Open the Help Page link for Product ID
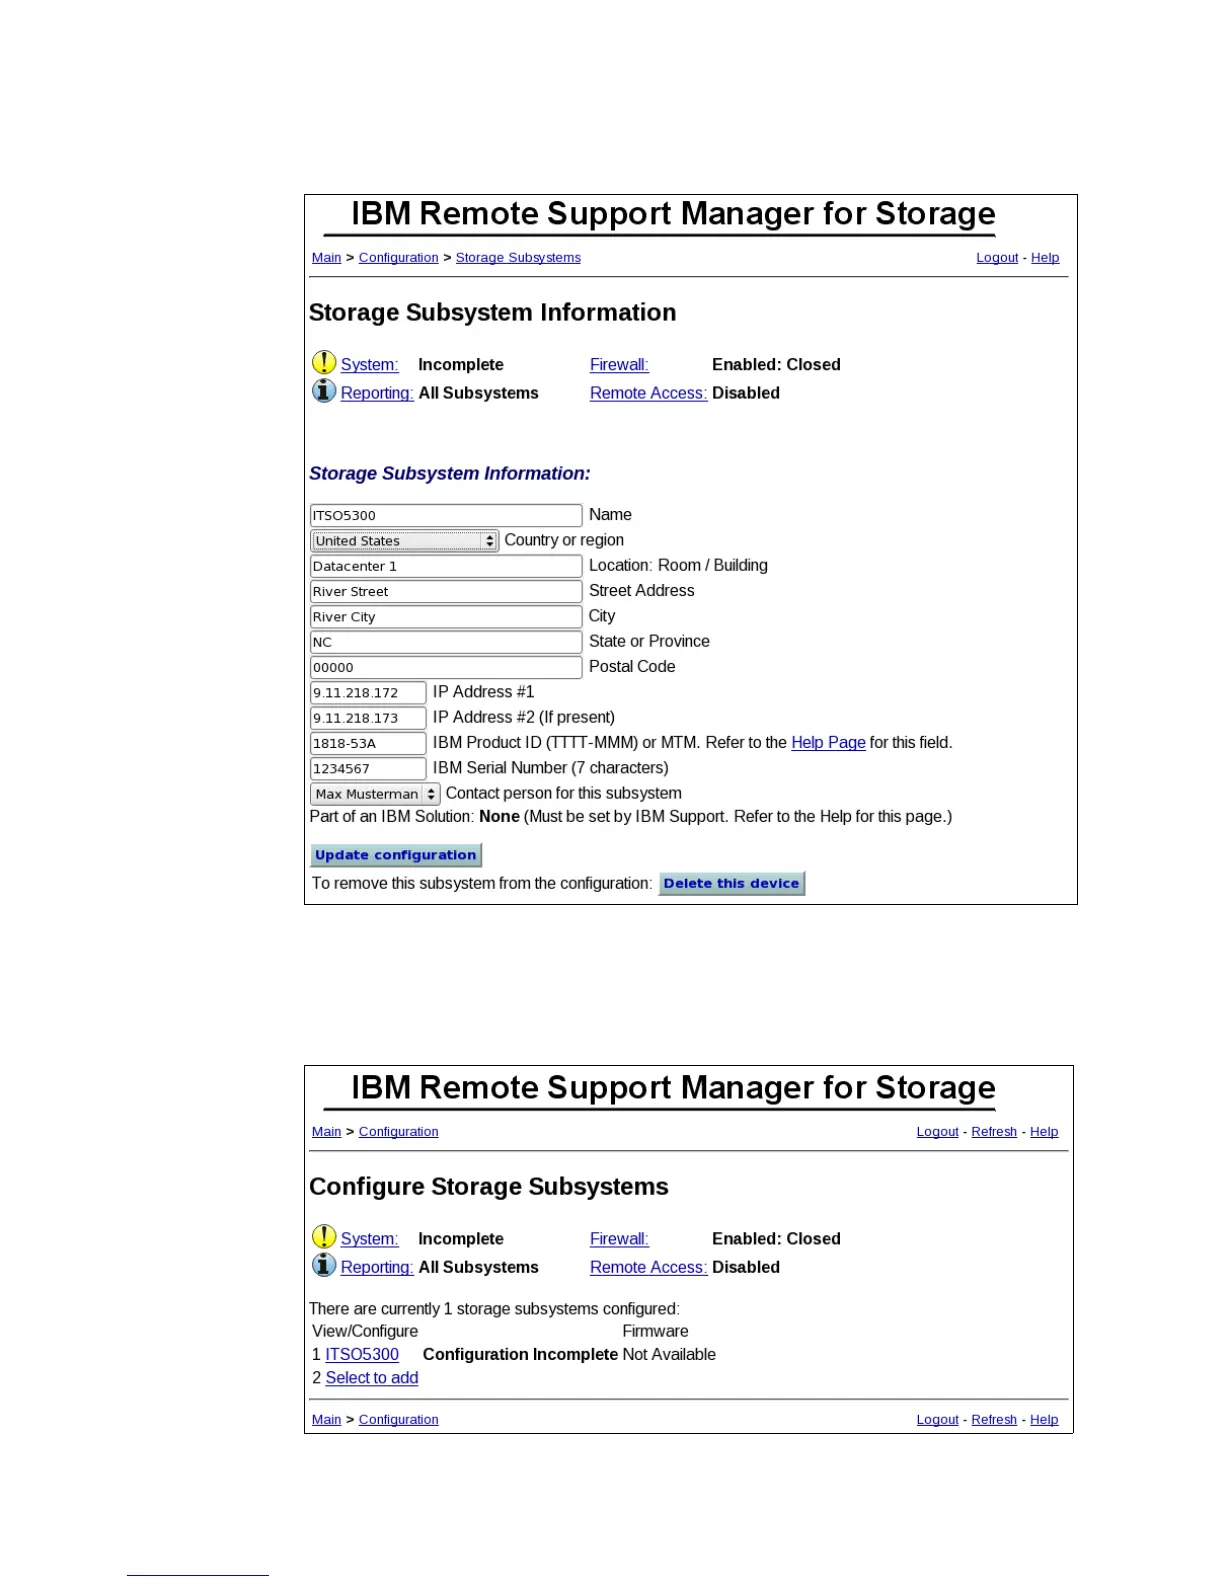 tap(828, 743)
